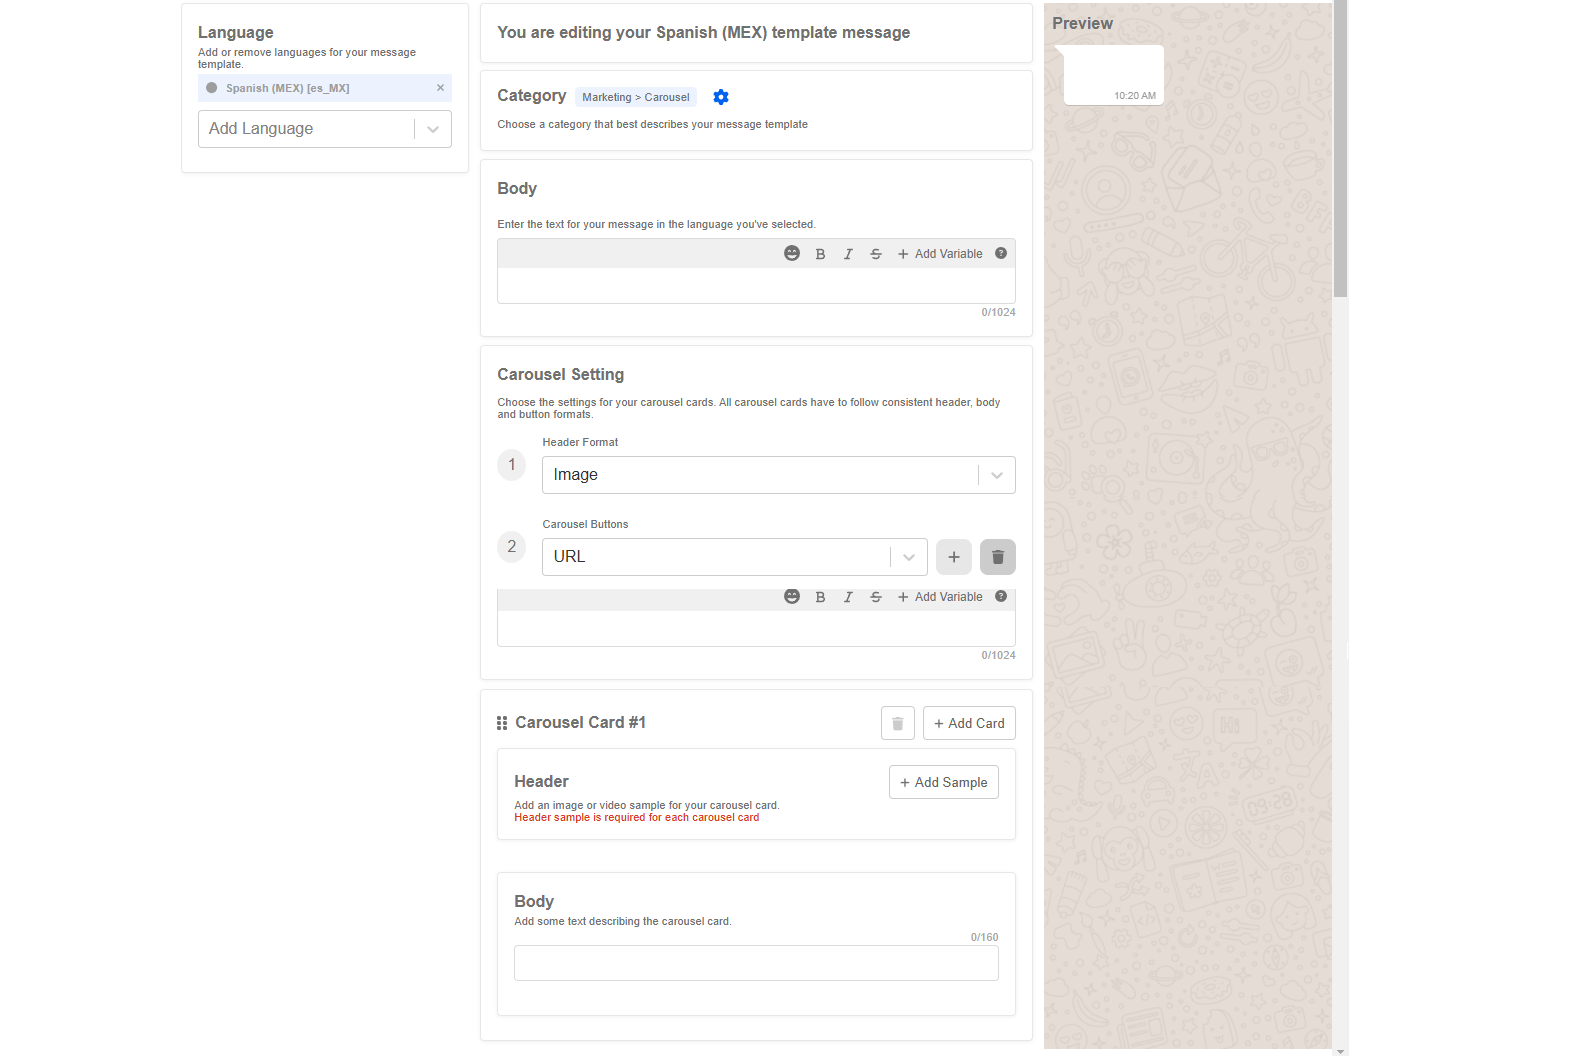The height and width of the screenshot is (1057, 1582).
Task: Click the Add Sample button
Action: [x=943, y=783]
